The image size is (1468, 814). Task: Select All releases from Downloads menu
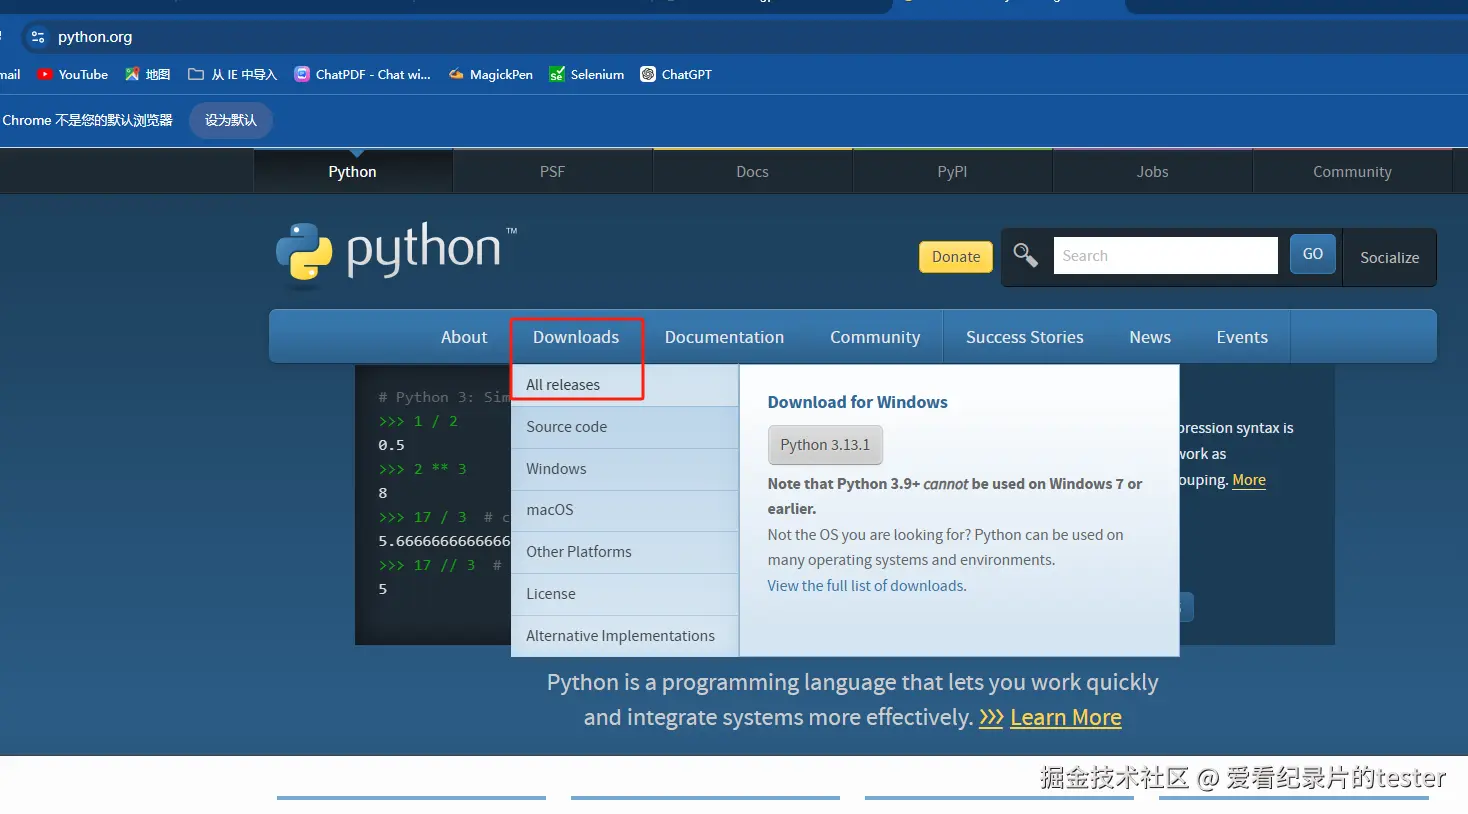625,385
